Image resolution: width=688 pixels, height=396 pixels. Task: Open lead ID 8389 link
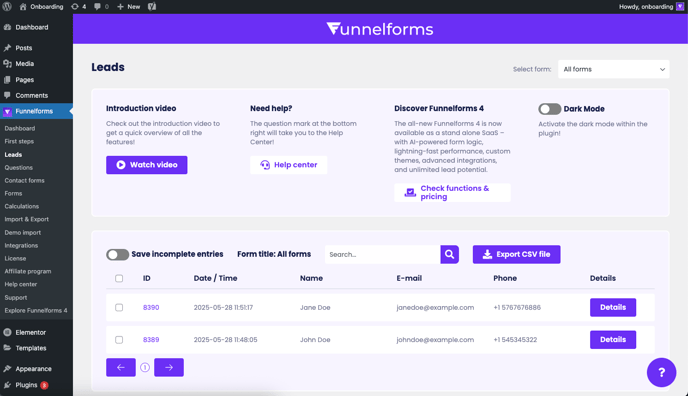tap(151, 340)
